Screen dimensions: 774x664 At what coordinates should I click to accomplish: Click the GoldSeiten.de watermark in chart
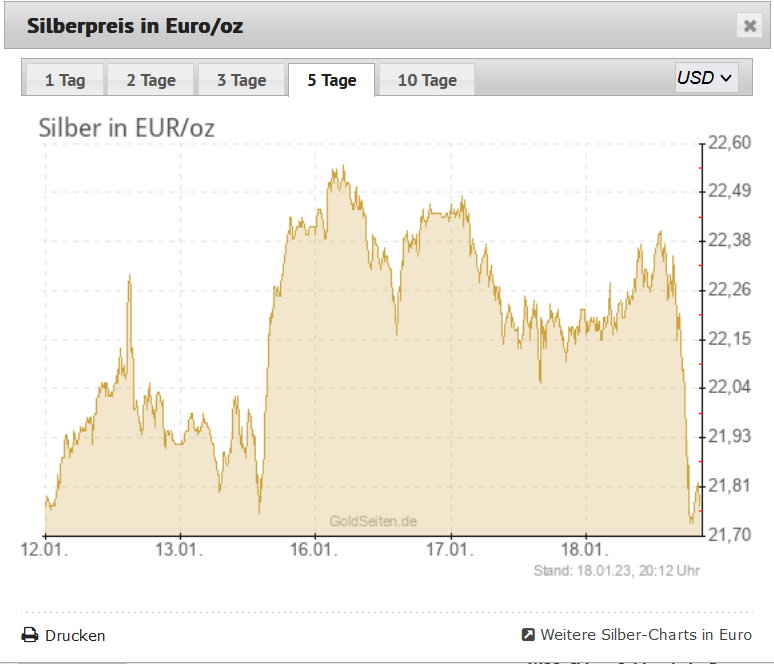coord(373,521)
